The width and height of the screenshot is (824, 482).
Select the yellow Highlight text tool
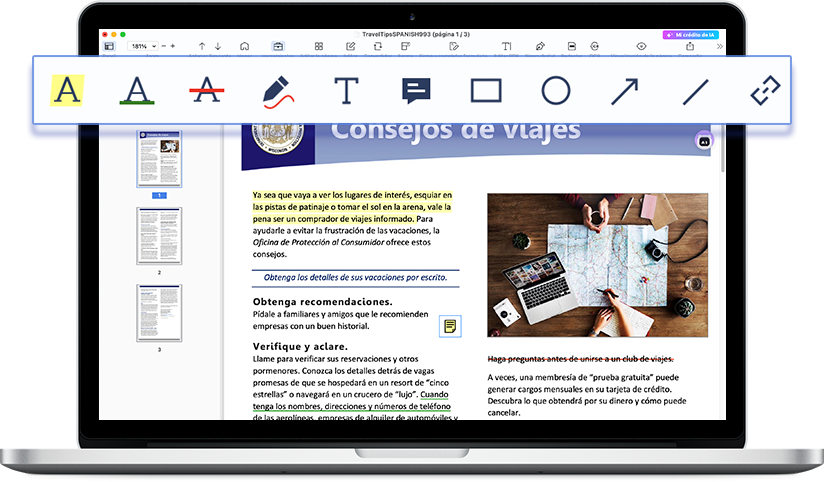click(67, 90)
